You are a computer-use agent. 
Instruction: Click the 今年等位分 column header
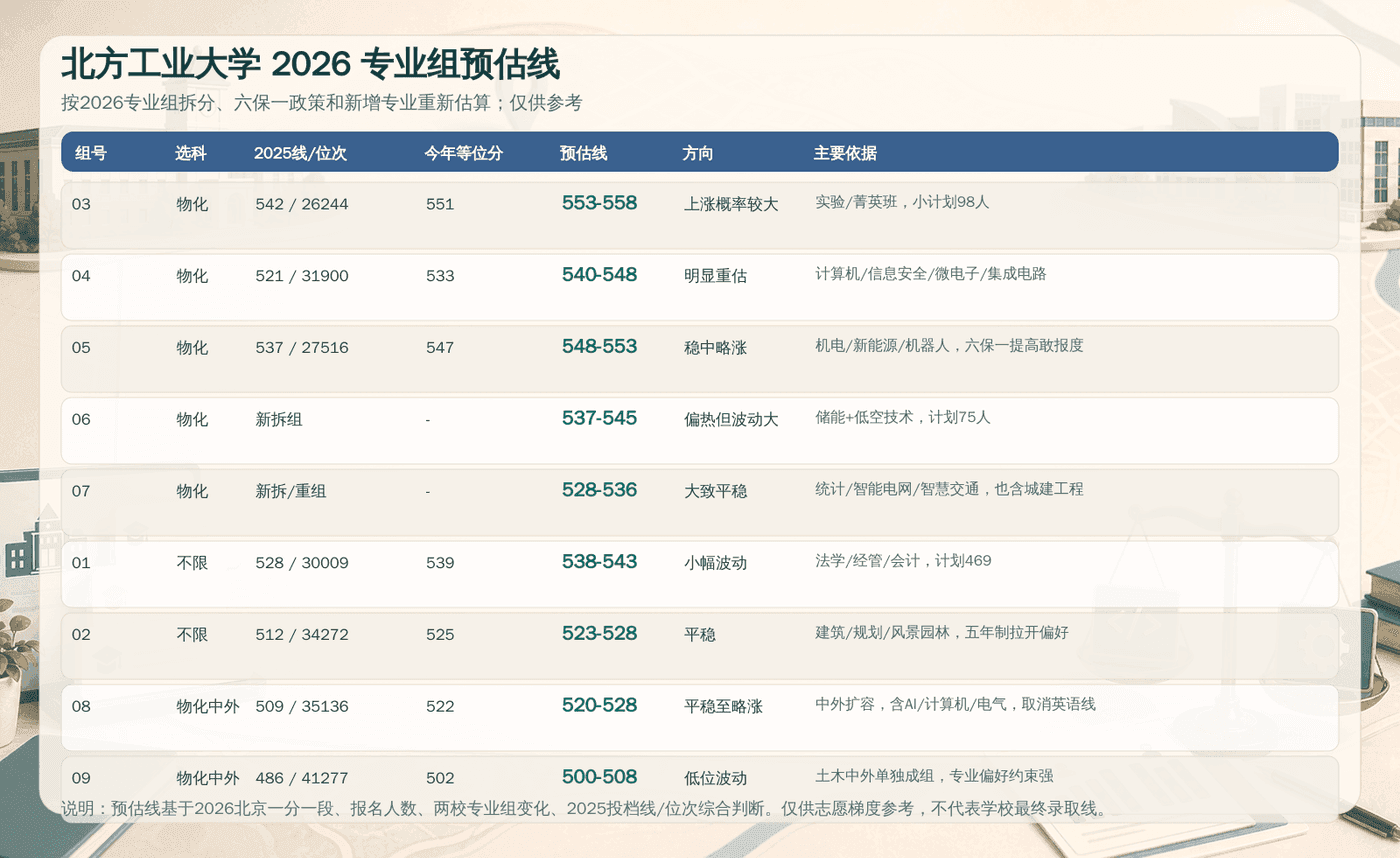pyautogui.click(x=463, y=153)
